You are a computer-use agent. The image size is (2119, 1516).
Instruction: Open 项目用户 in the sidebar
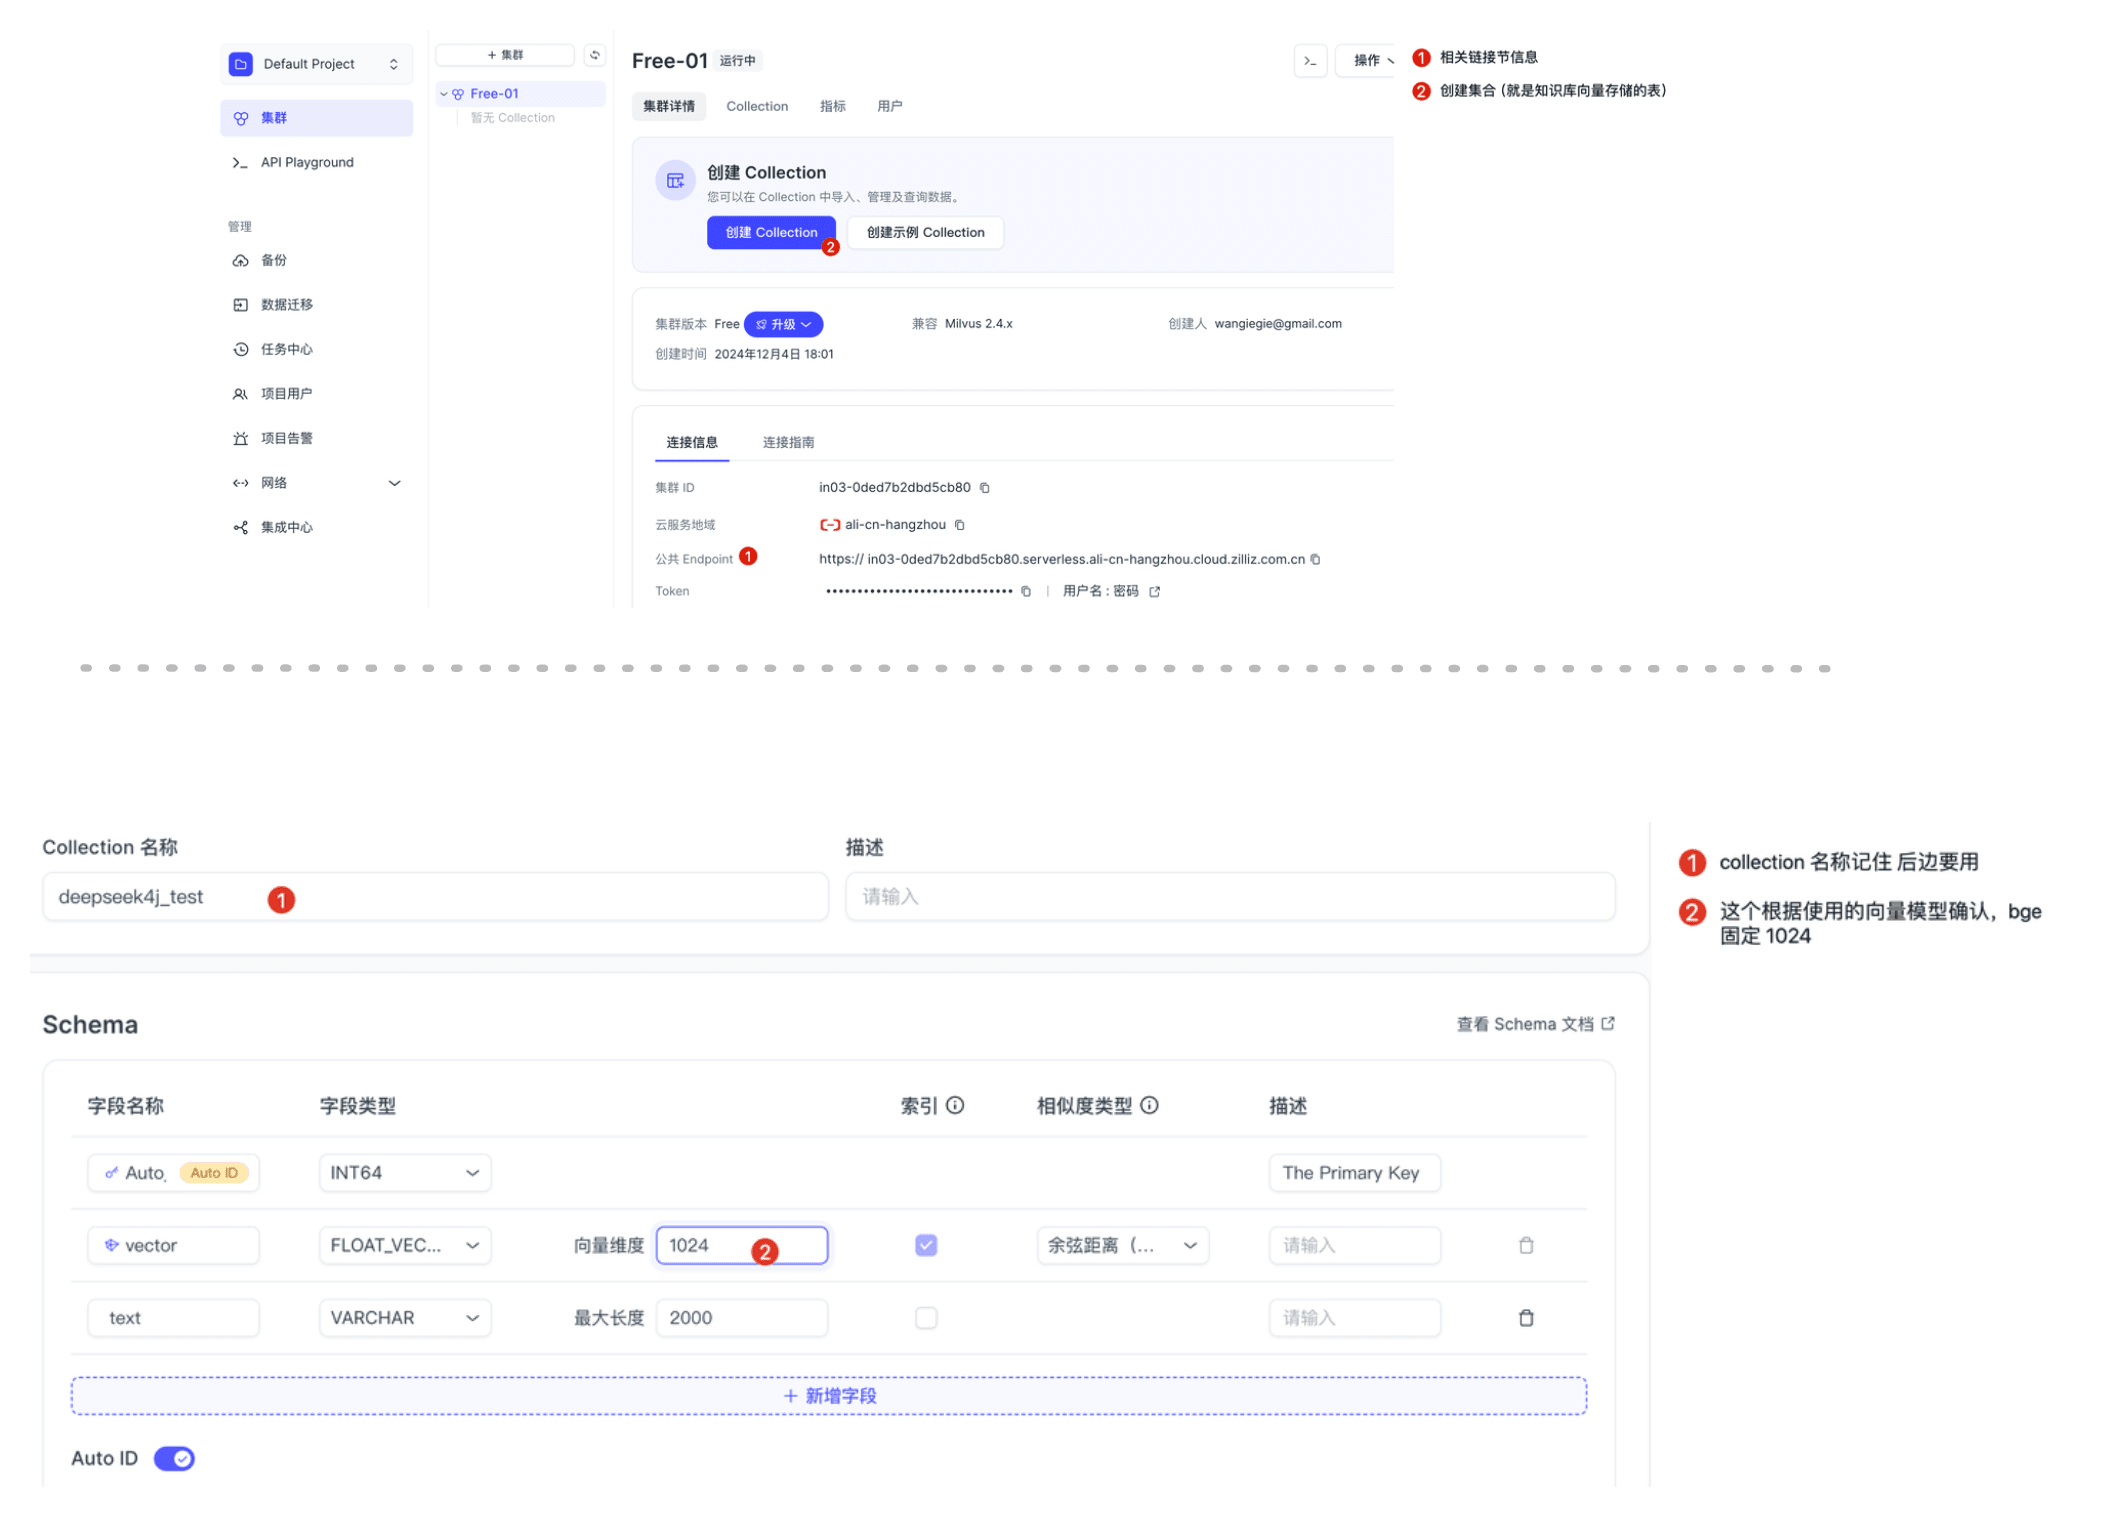pos(286,394)
